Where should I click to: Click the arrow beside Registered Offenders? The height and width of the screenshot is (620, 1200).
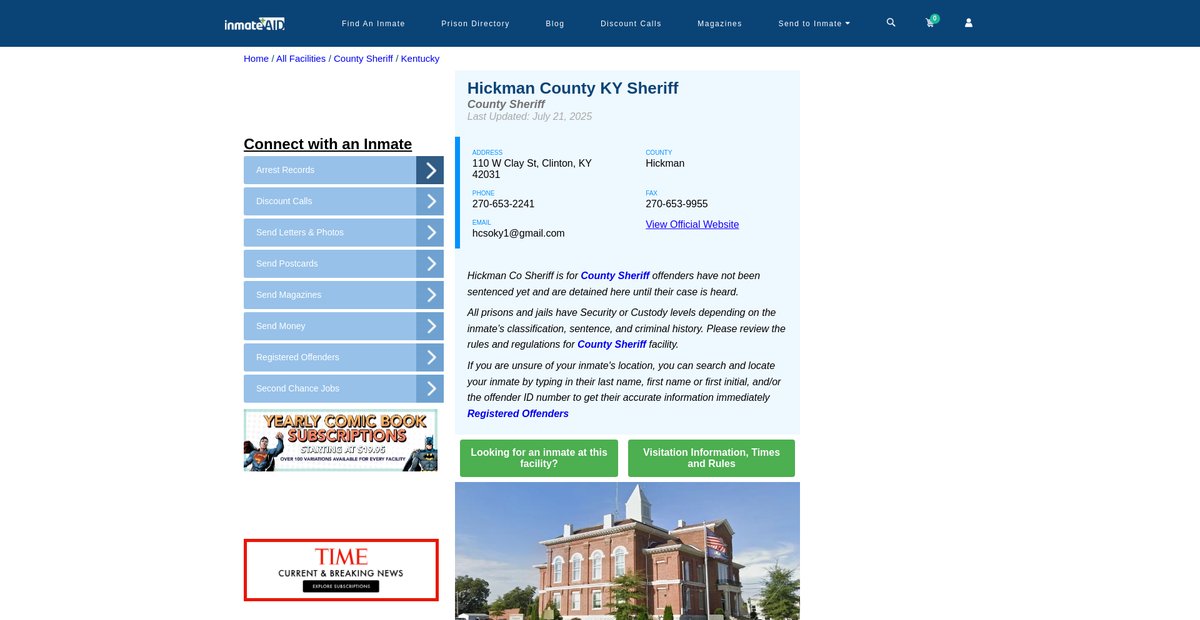[x=430, y=357]
